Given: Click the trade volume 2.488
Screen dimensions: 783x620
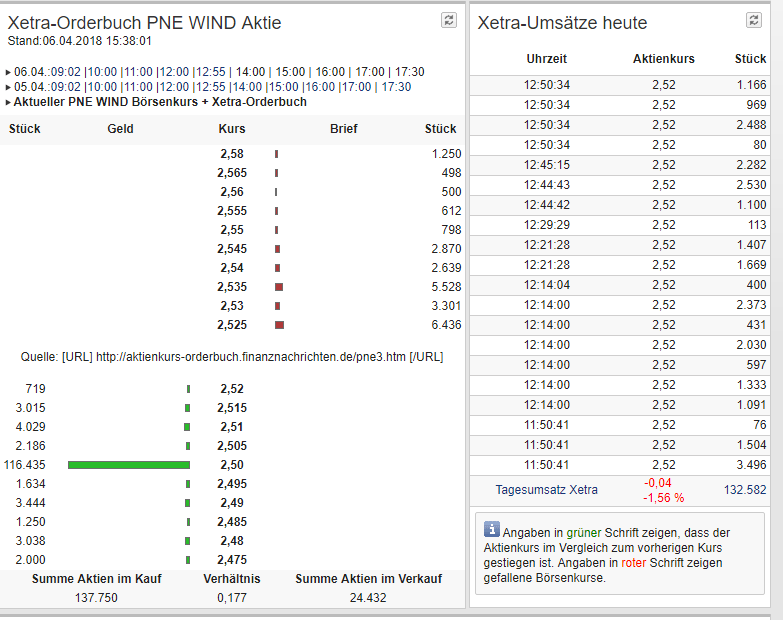Looking at the screenshot, I should (752, 125).
